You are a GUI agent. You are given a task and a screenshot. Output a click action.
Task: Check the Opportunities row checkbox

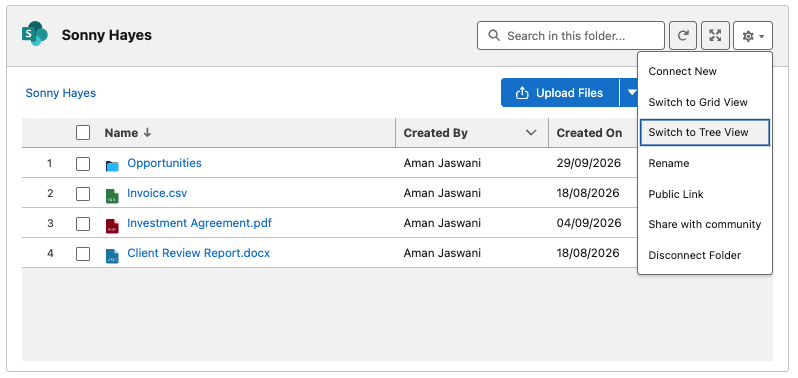83,164
